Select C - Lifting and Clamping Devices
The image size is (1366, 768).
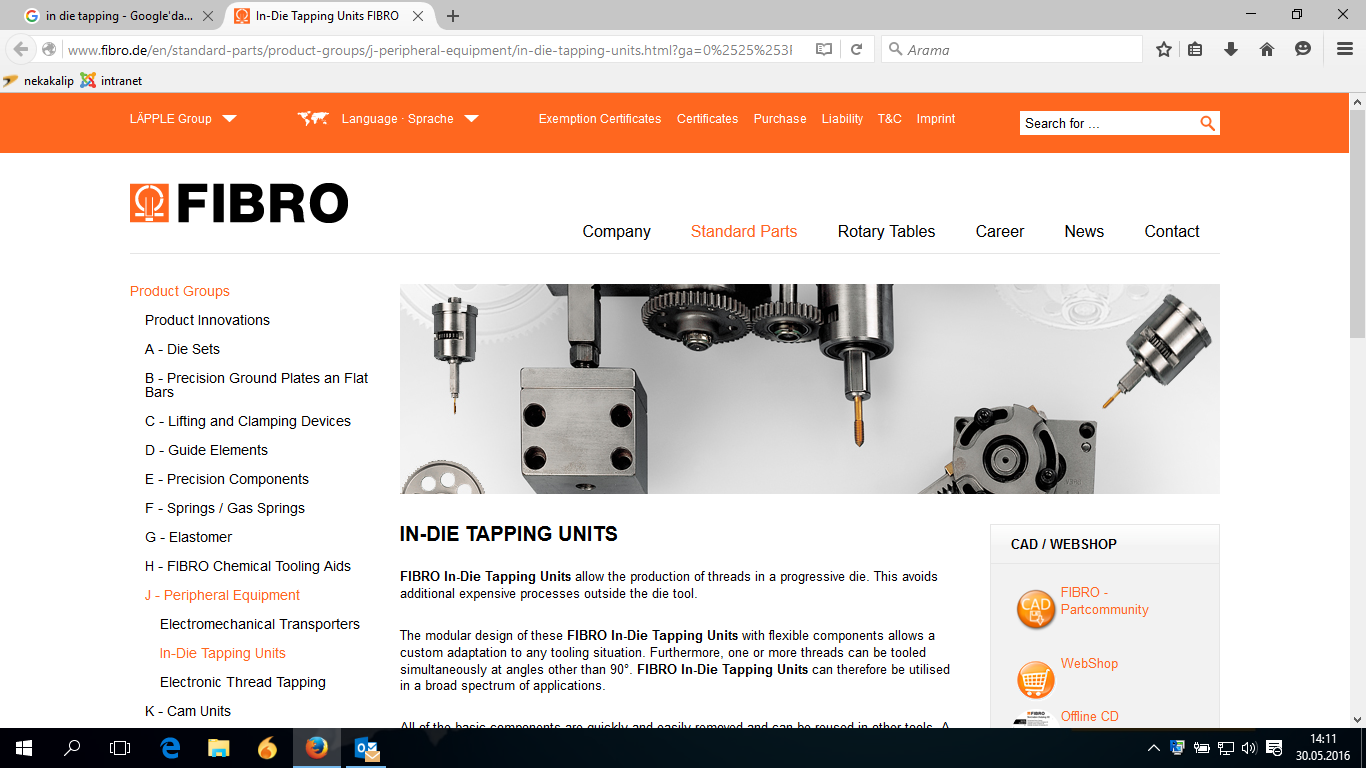(x=248, y=421)
